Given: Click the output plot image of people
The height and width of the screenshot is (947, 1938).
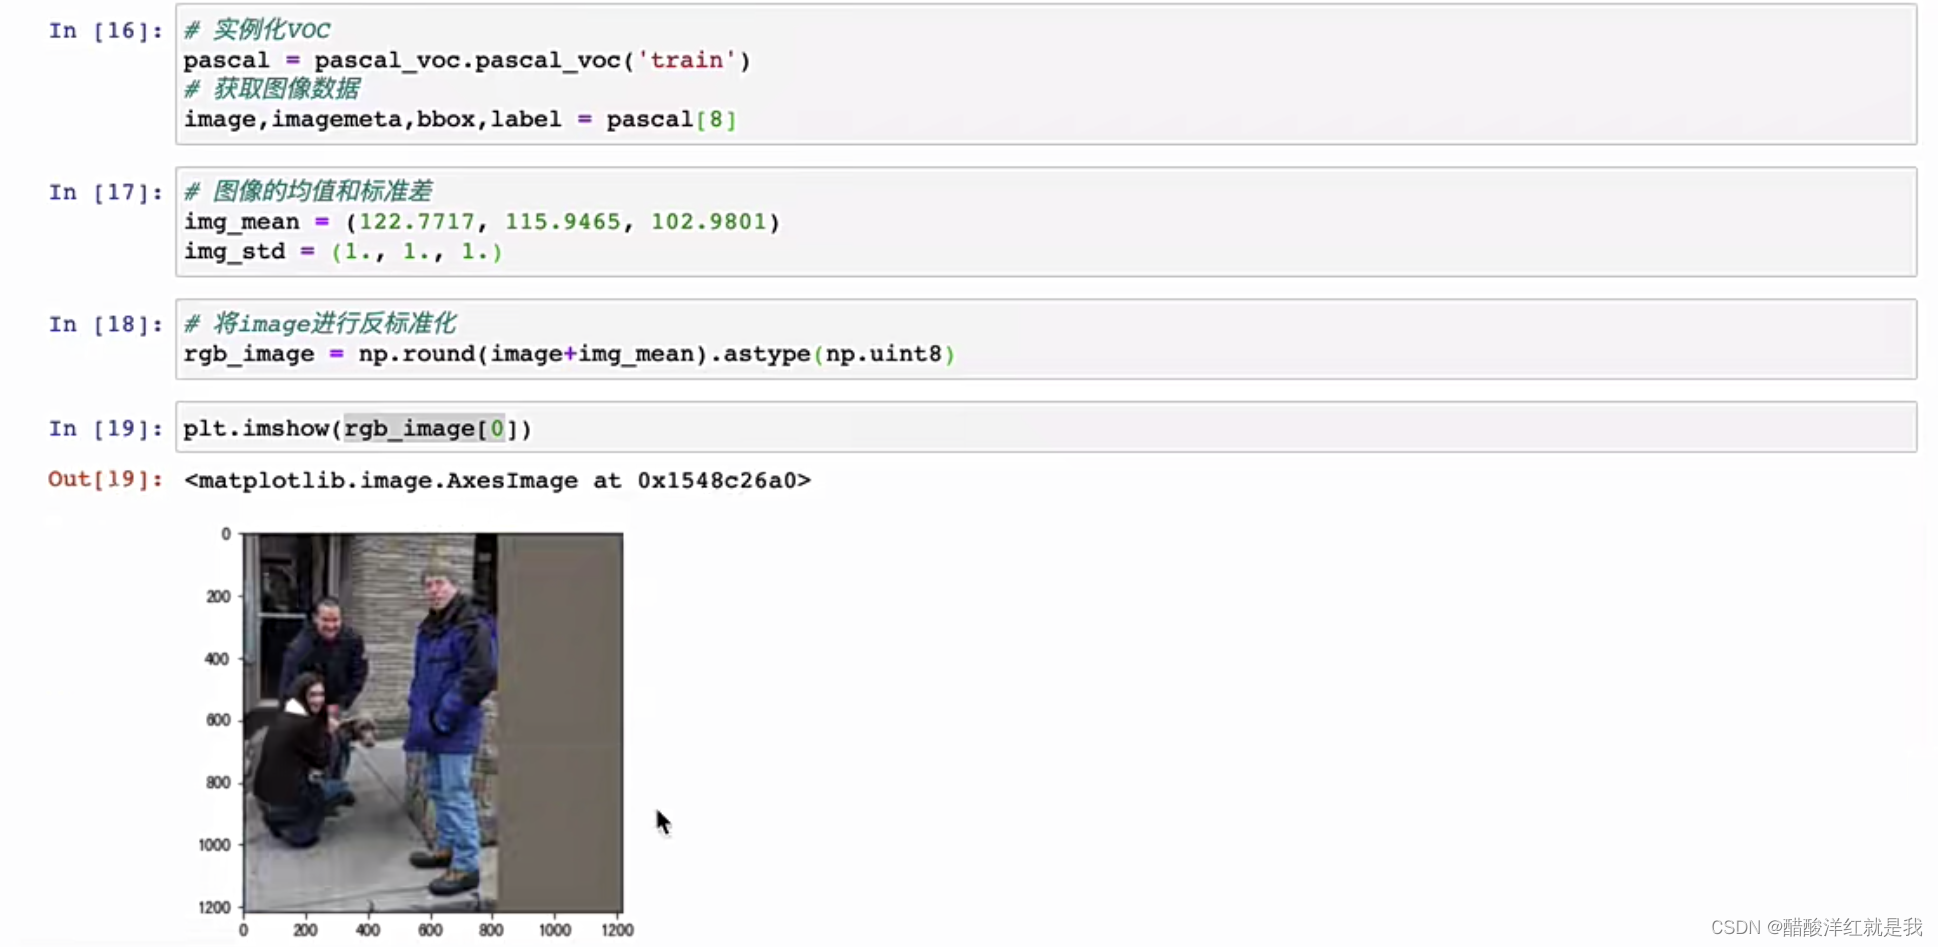Looking at the screenshot, I should coord(433,722).
